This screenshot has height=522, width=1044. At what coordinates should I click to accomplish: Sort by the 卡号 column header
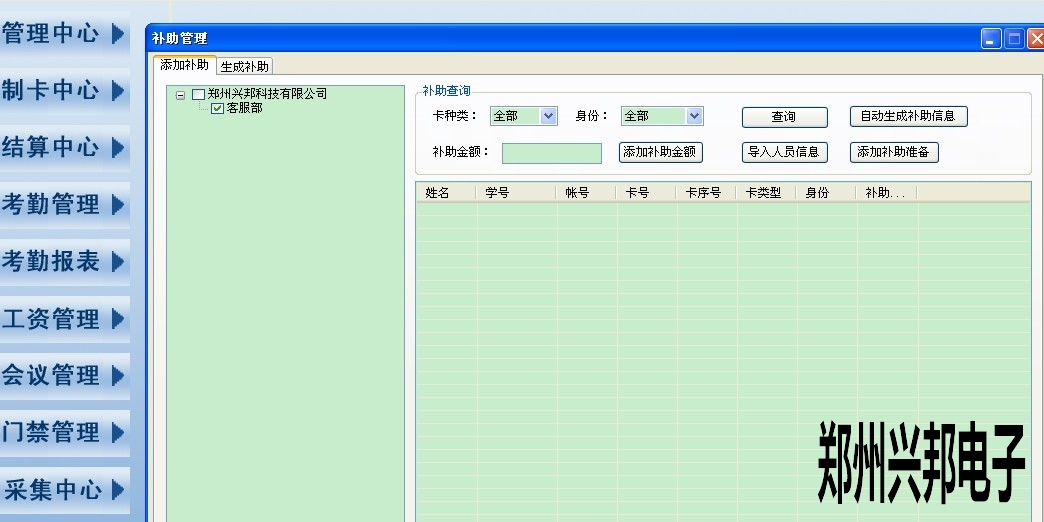pos(646,192)
